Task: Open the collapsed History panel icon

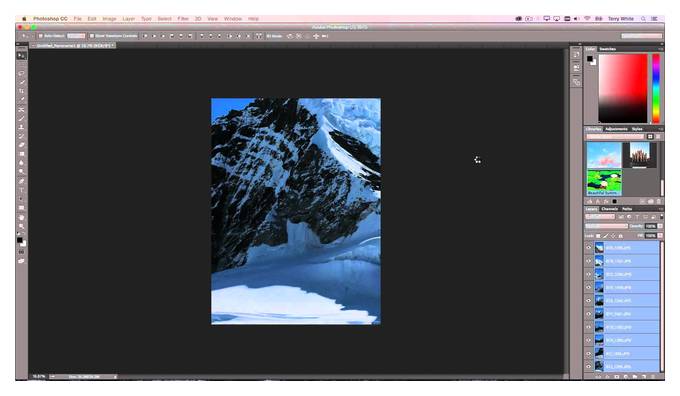Action: click(x=576, y=55)
